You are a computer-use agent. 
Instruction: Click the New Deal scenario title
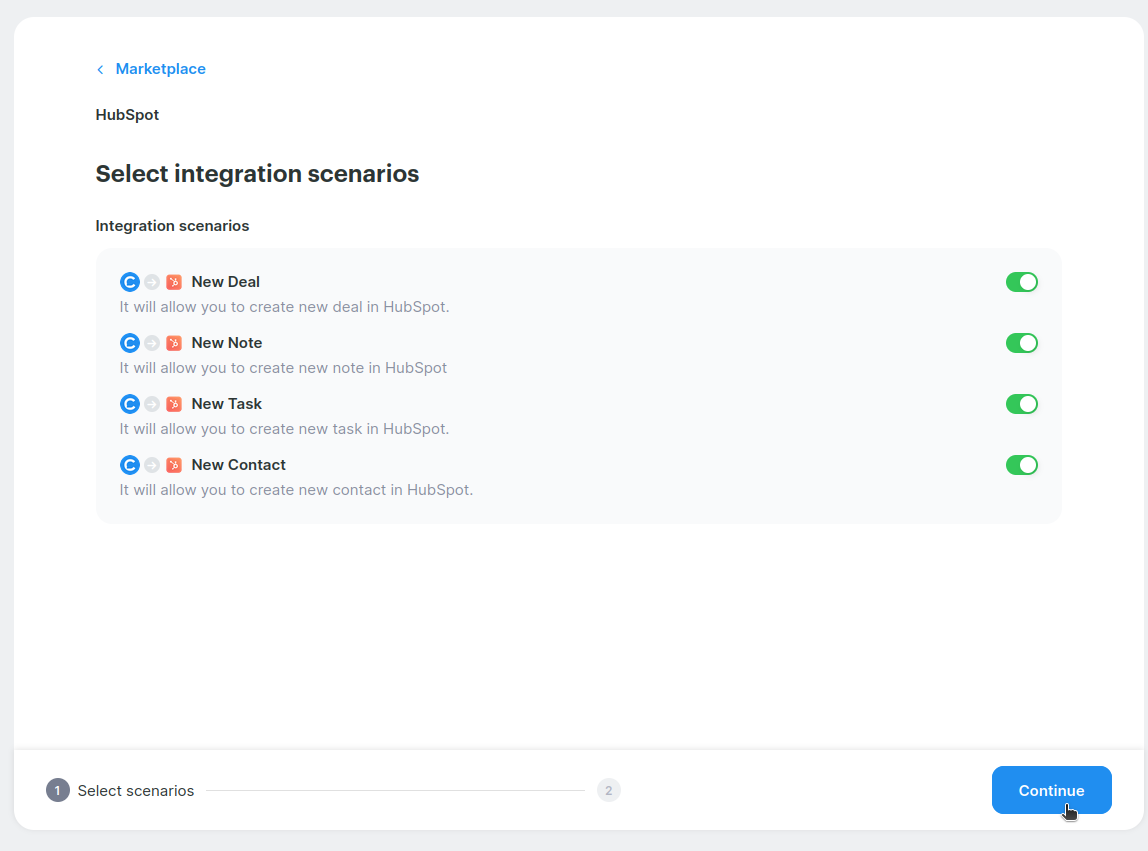(225, 282)
